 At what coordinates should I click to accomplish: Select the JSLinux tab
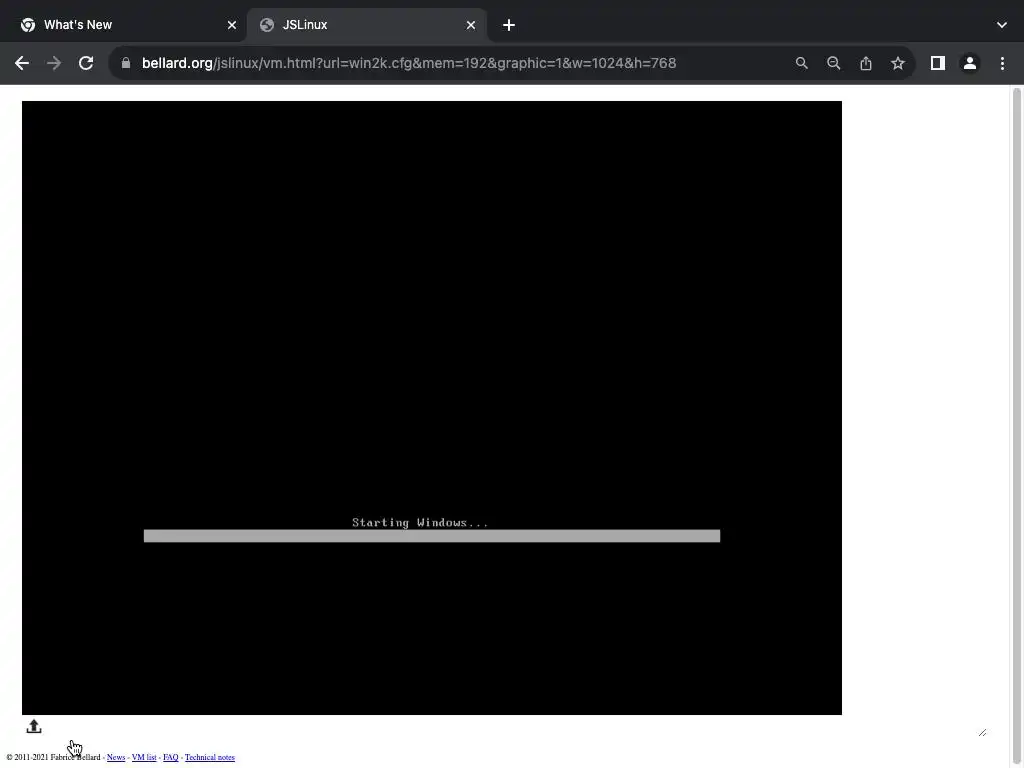tap(366, 25)
